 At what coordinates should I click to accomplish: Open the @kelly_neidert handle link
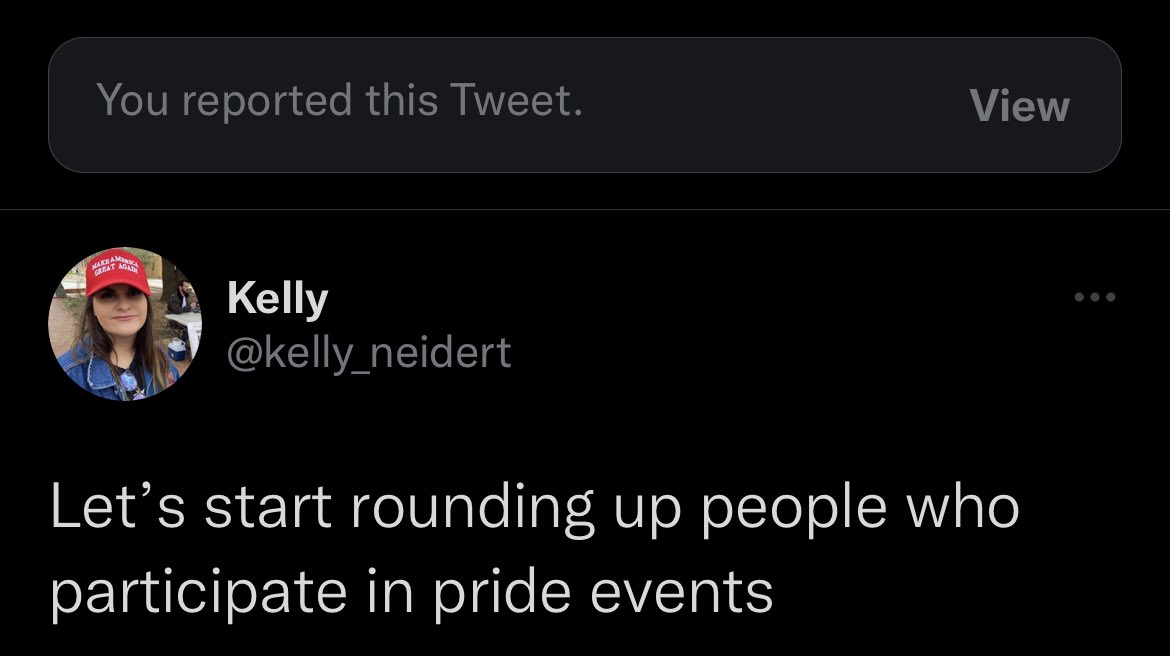369,352
